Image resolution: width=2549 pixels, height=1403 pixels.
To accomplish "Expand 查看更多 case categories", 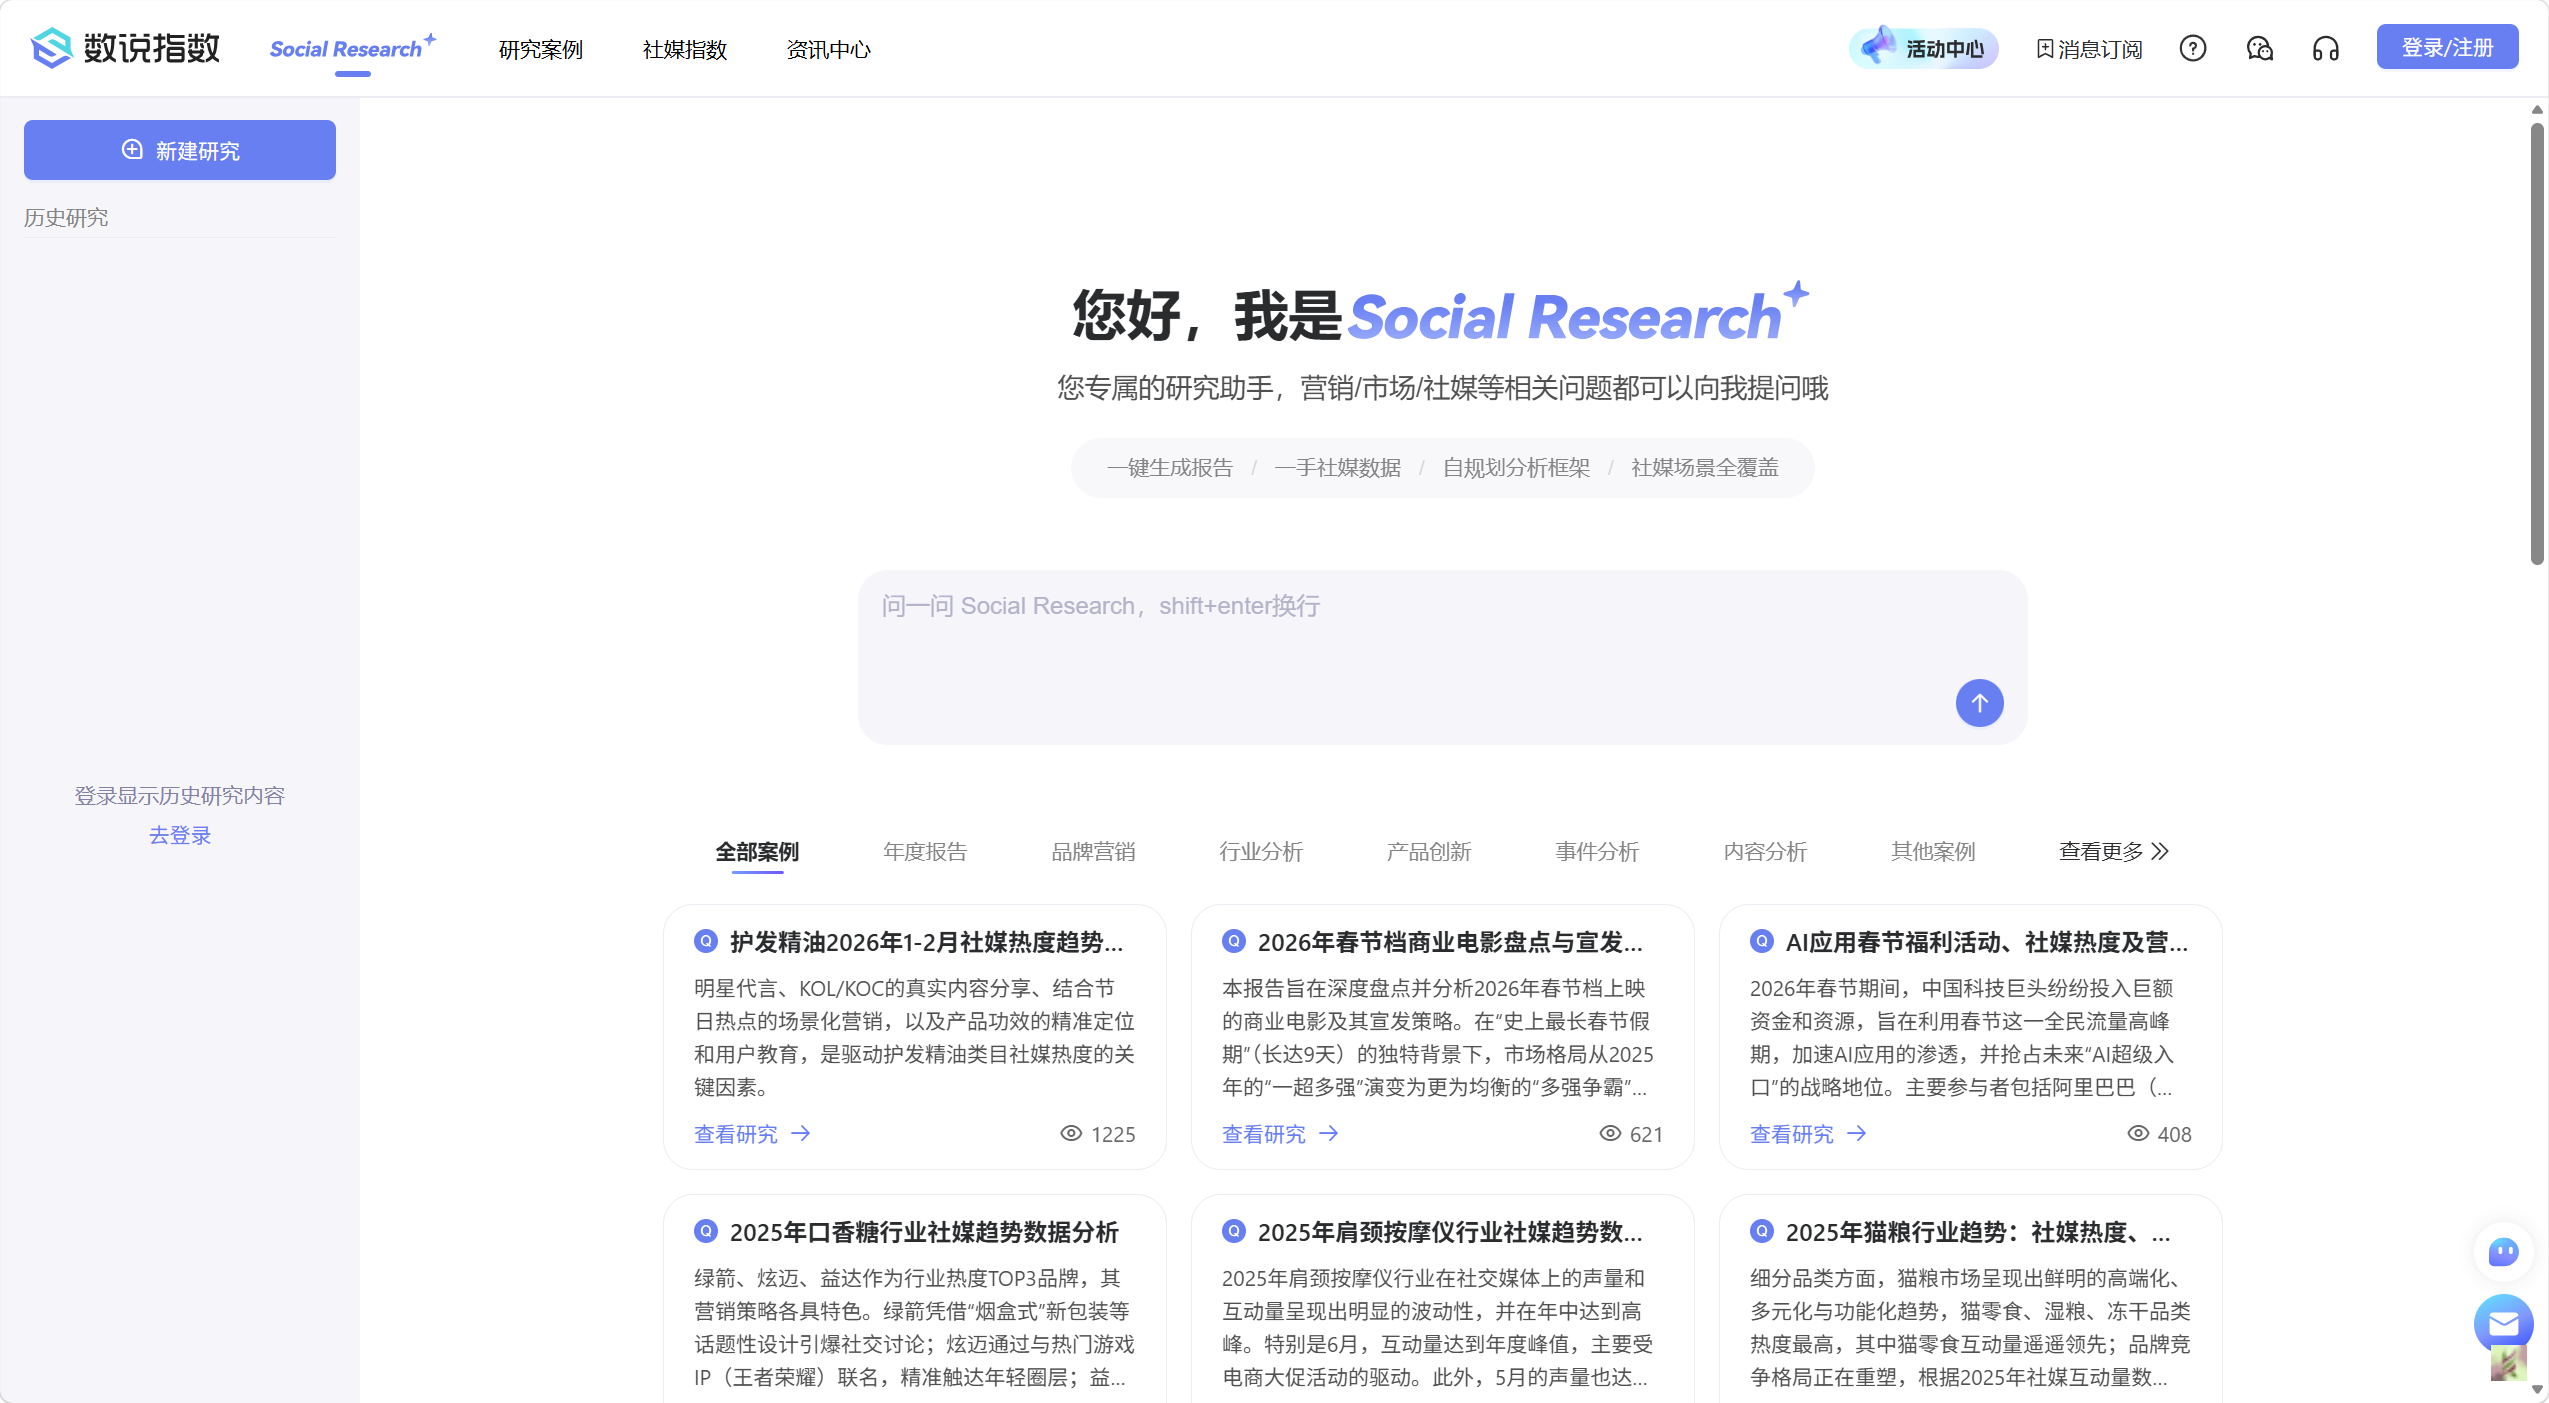I will 2114,851.
